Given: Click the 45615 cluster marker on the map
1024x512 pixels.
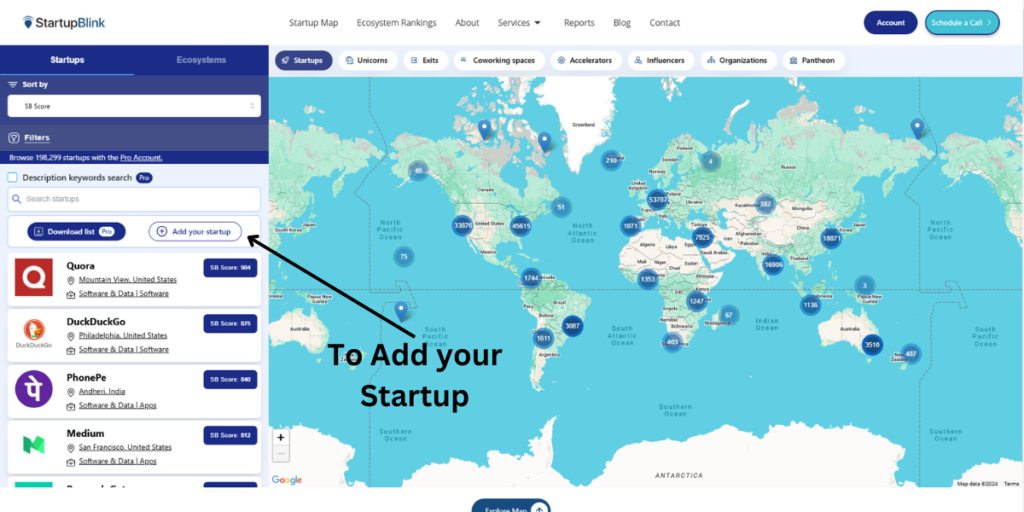Looking at the screenshot, I should click(520, 226).
